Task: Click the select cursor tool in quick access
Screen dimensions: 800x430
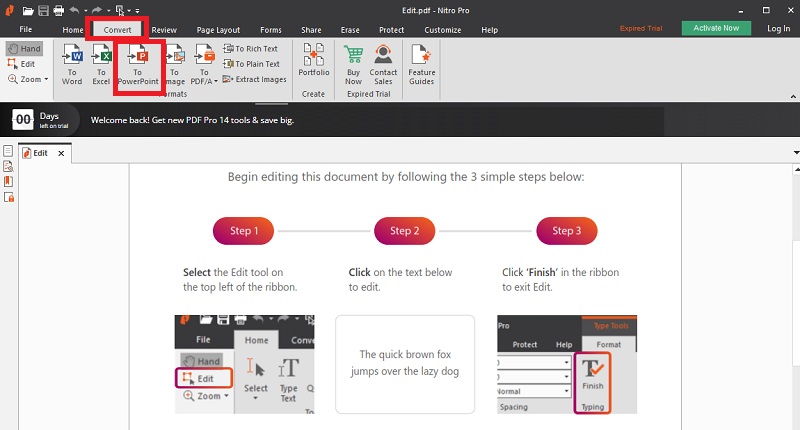Action: point(120,10)
